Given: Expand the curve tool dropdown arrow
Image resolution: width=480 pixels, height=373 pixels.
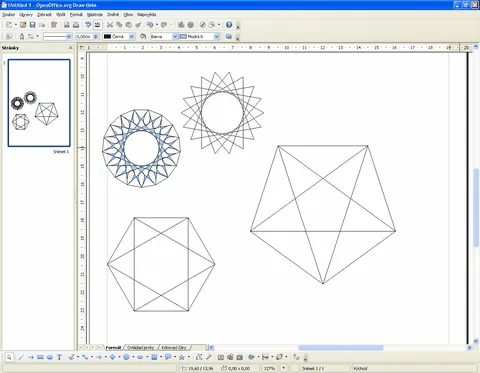Looking at the screenshot, I should click(x=78, y=357).
